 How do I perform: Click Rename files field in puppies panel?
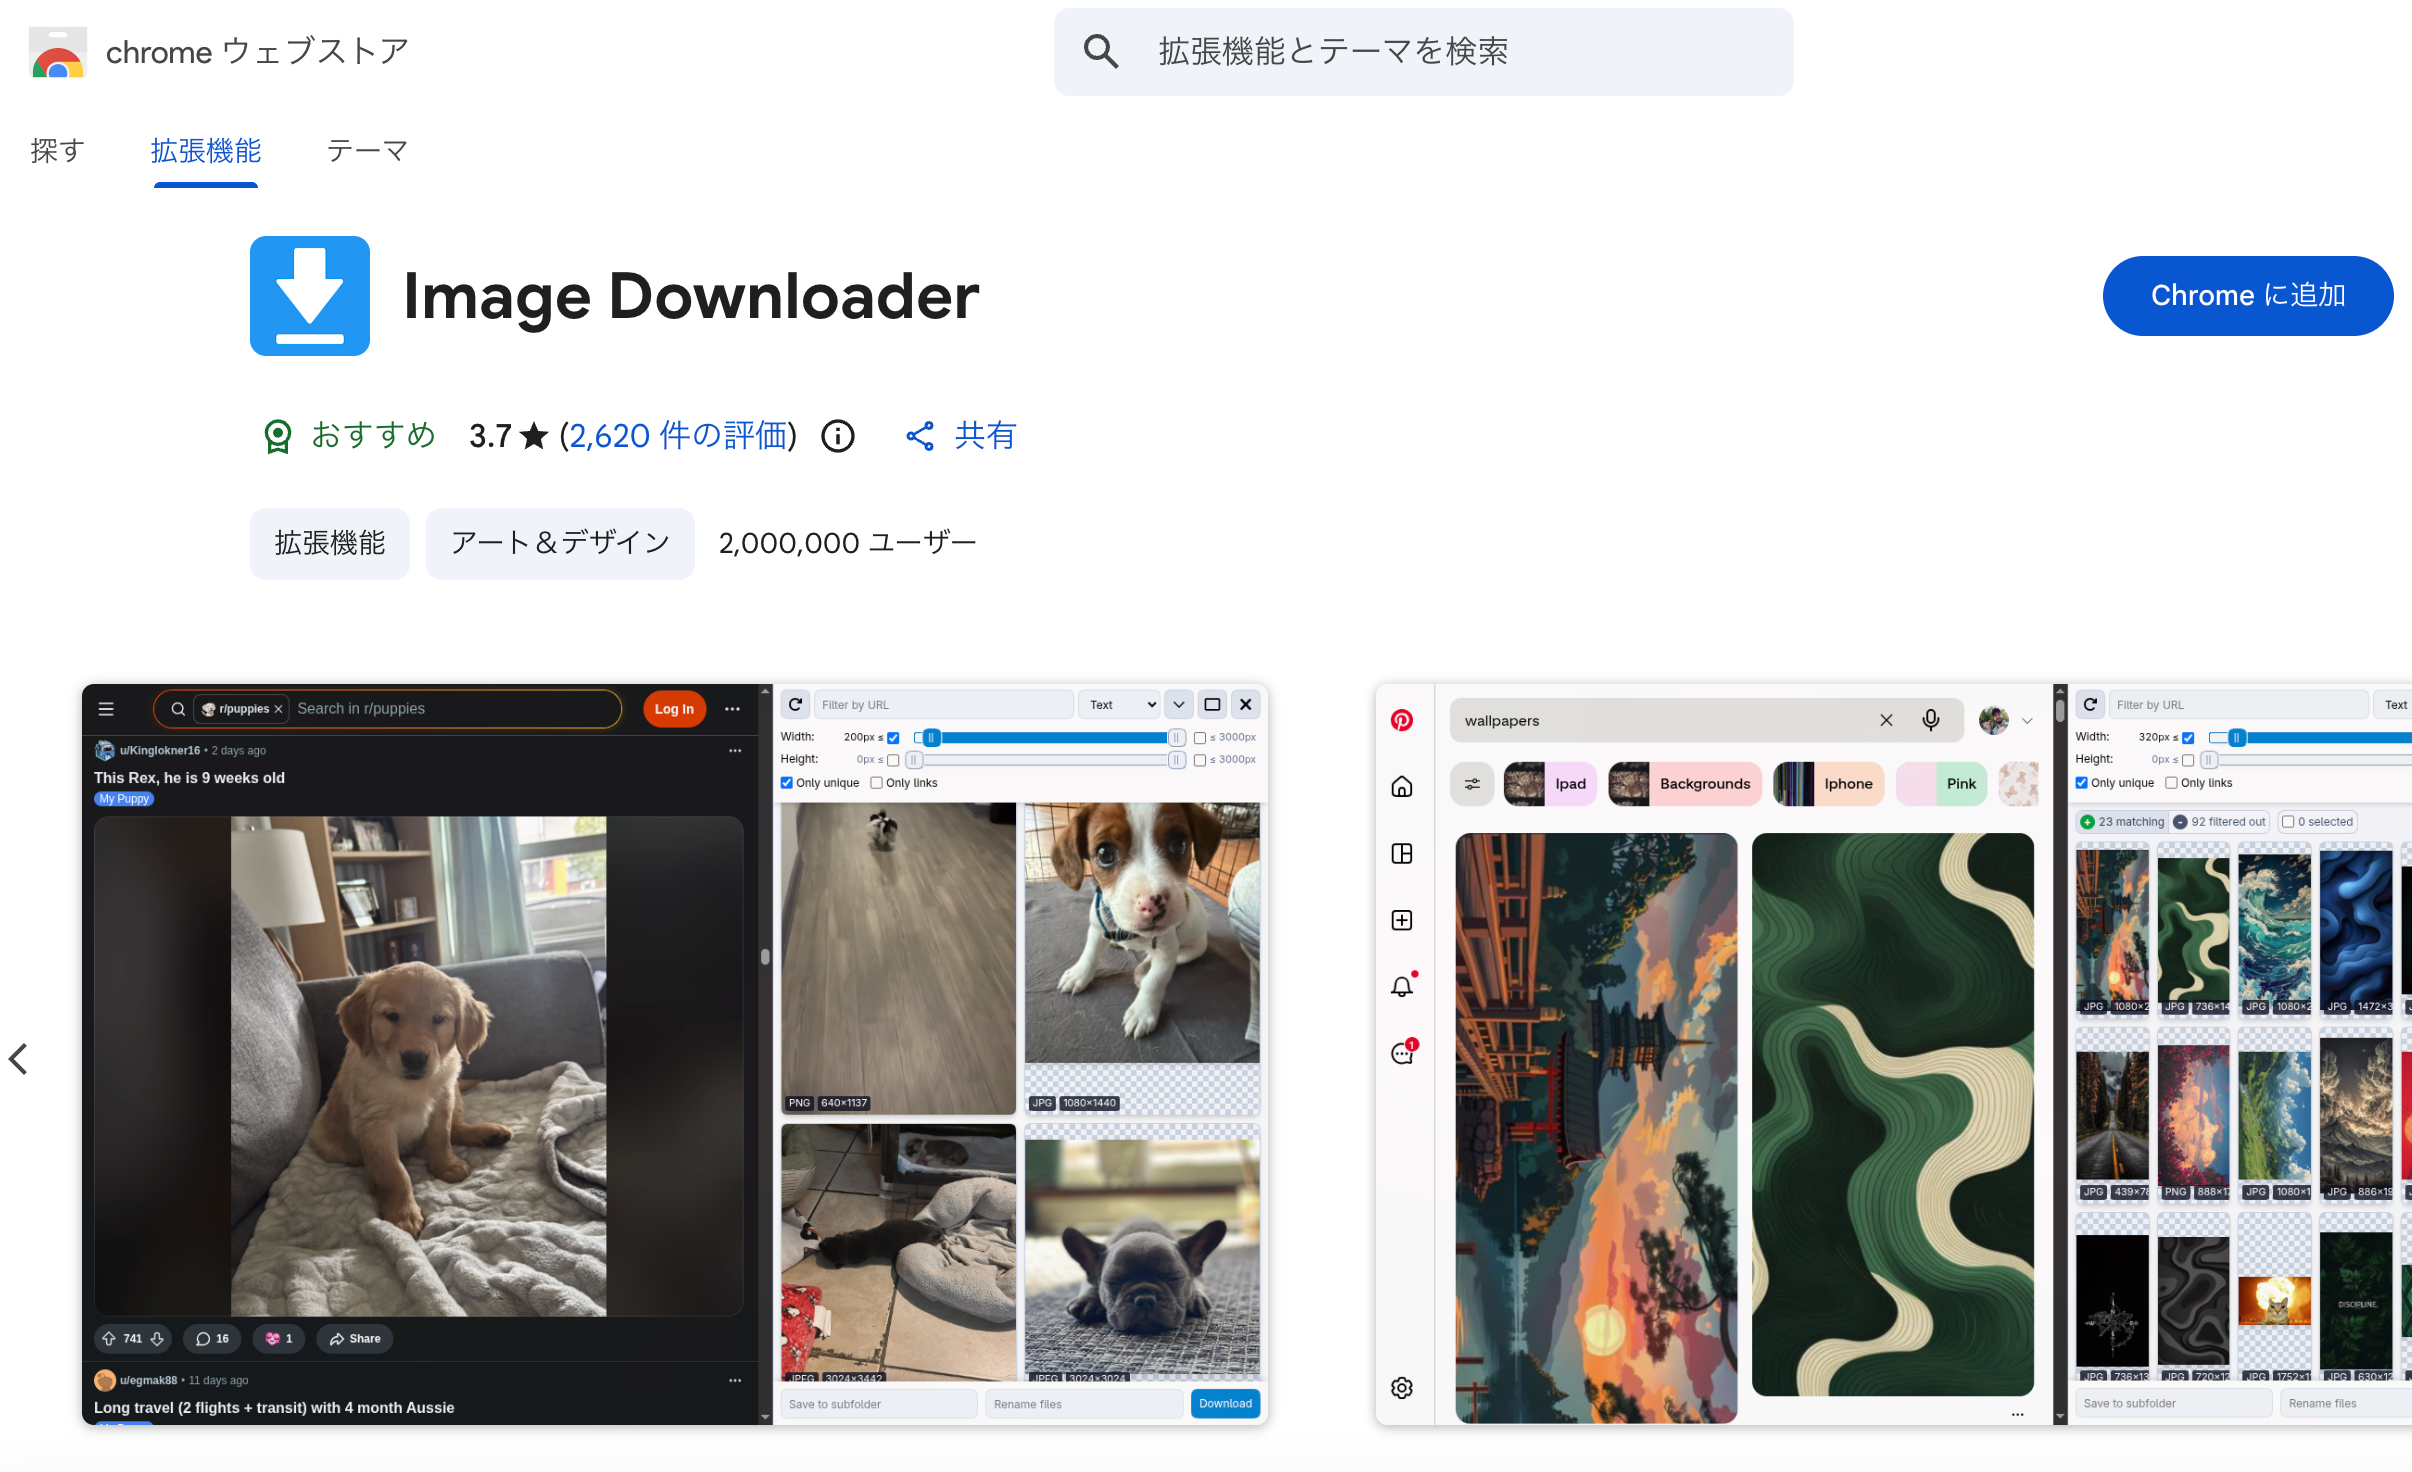1084,1404
